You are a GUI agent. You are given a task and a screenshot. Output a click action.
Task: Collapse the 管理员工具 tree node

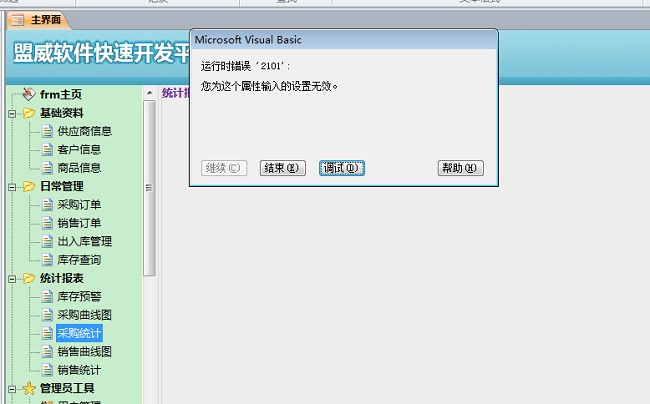12,389
